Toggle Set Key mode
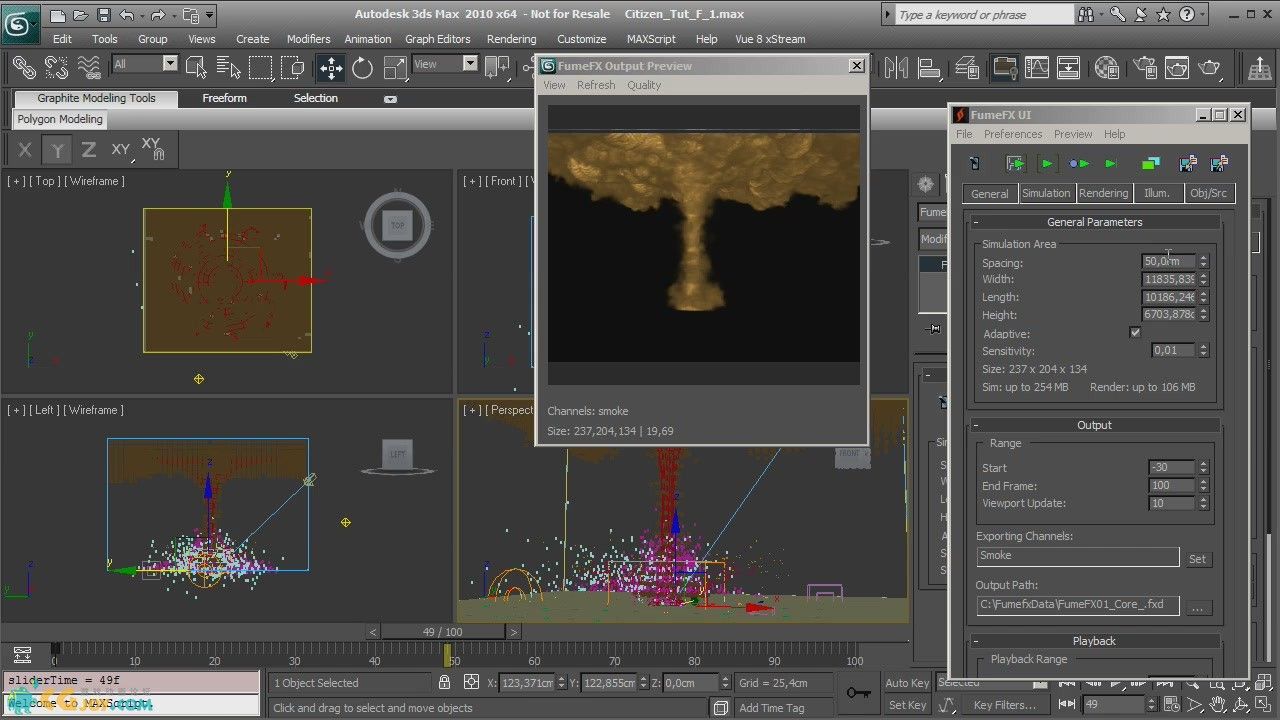Screen dimensions: 1280x720 tap(907, 705)
